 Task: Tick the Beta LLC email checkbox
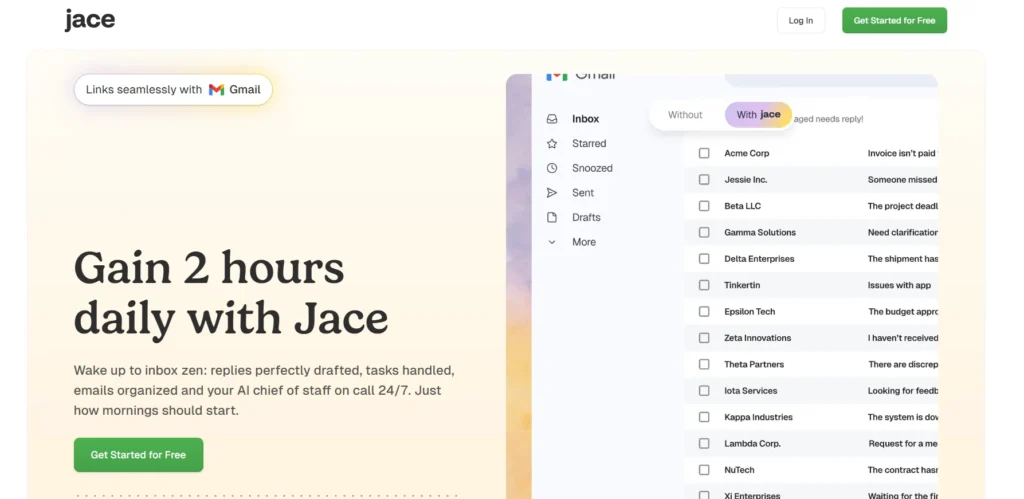704,206
